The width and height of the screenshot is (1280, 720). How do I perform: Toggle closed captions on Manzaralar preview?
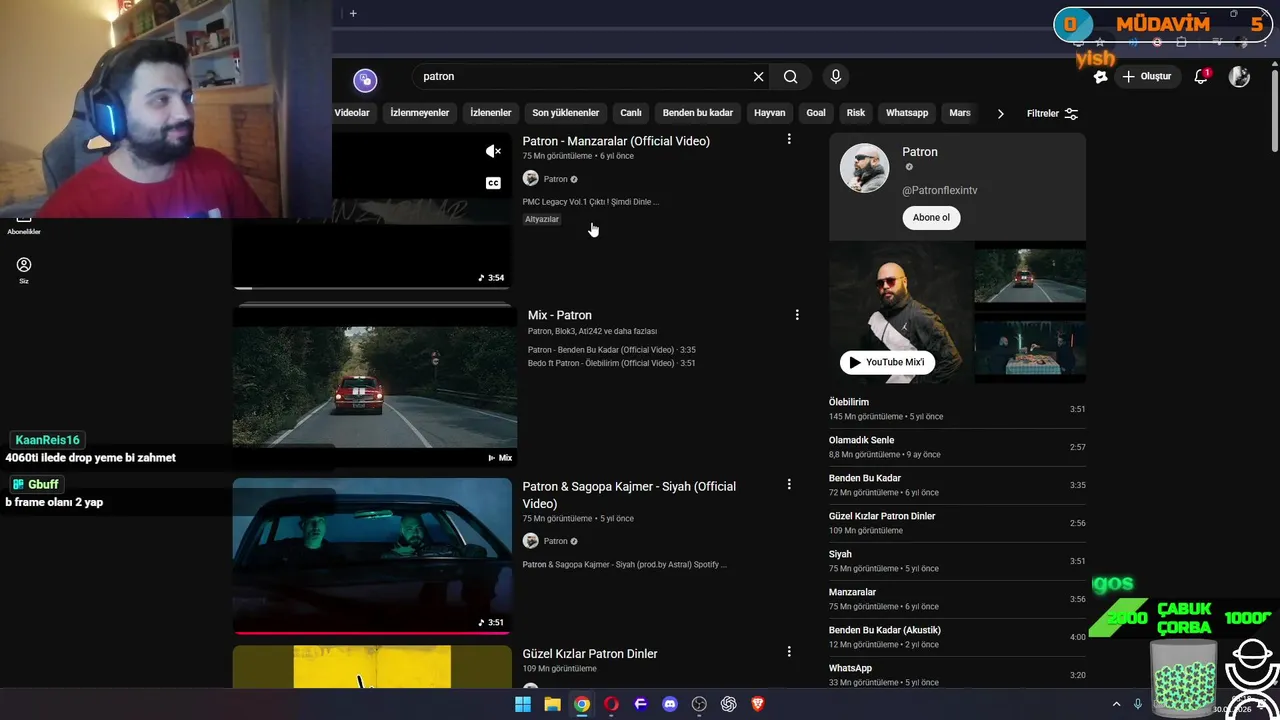point(493,183)
